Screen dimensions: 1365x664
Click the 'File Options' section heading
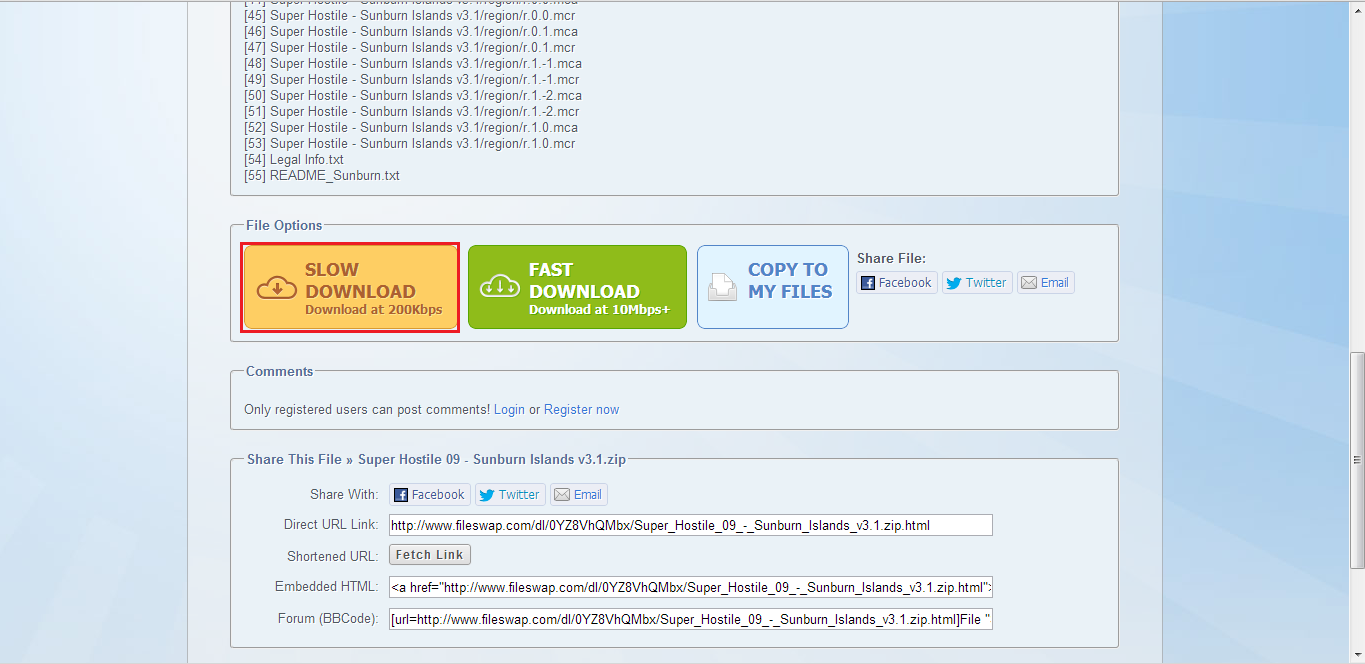[x=284, y=226]
